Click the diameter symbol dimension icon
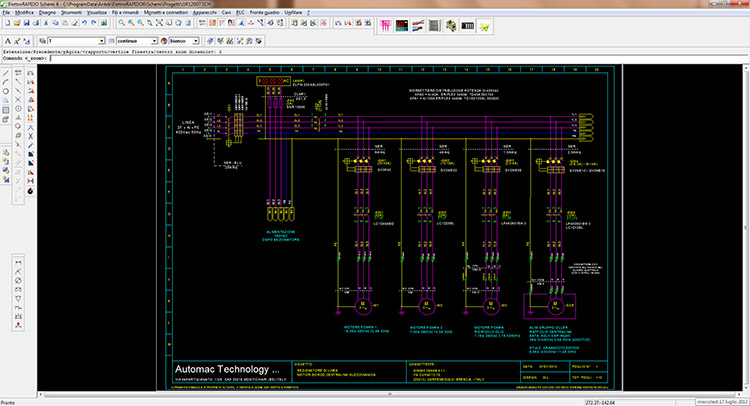The image size is (750, 406). coord(18,281)
